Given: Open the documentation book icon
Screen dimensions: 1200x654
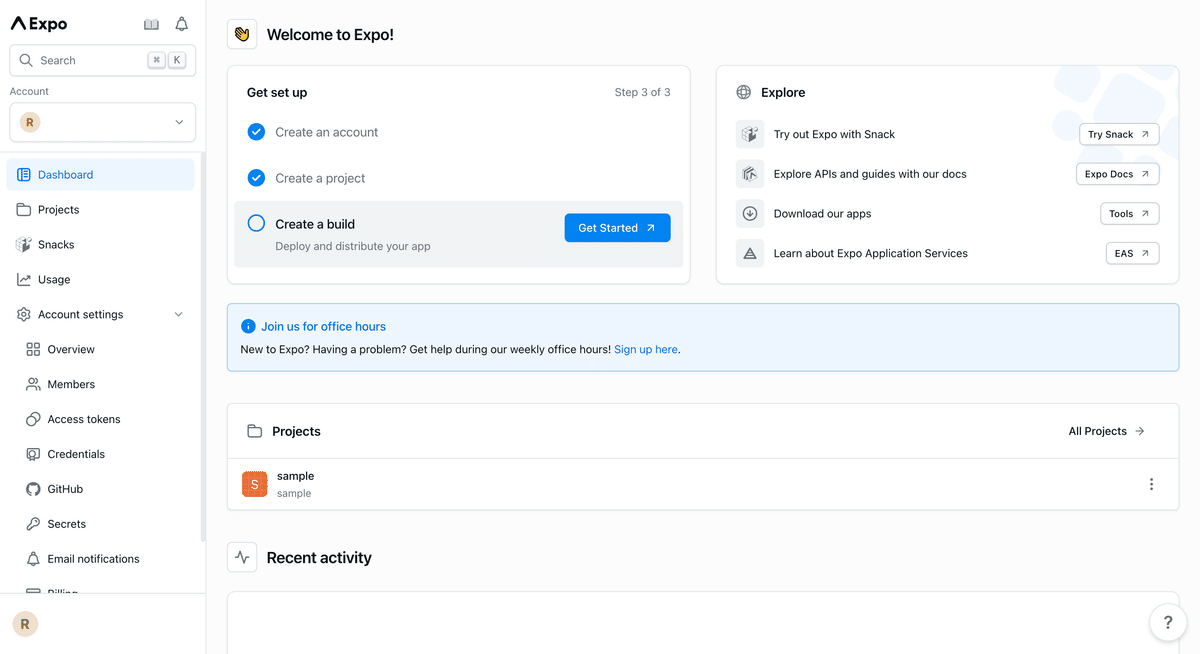Looking at the screenshot, I should point(151,24).
